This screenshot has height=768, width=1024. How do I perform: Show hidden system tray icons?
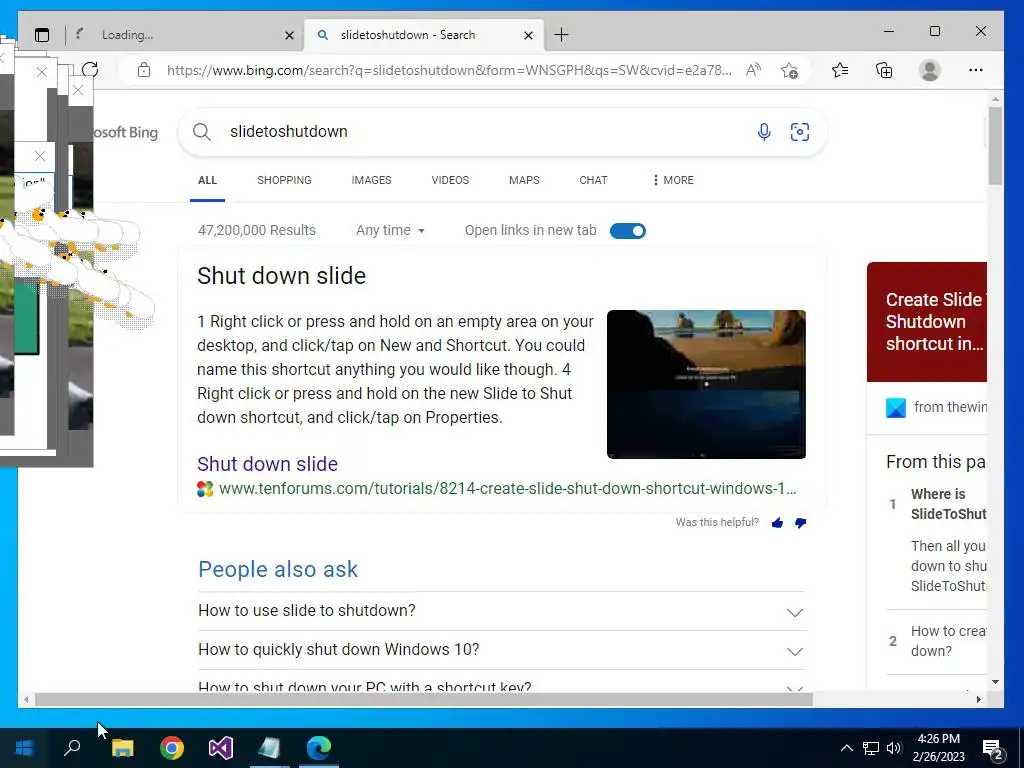point(846,748)
